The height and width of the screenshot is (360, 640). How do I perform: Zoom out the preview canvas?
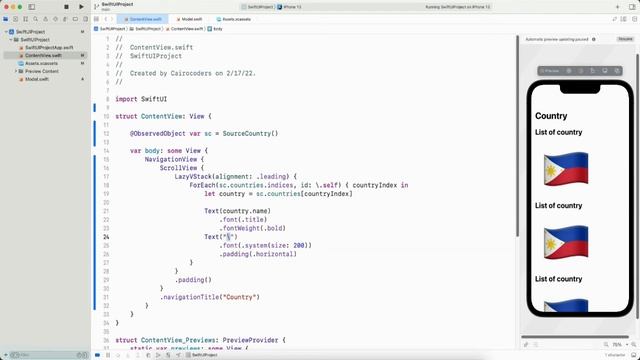click(x=606, y=345)
